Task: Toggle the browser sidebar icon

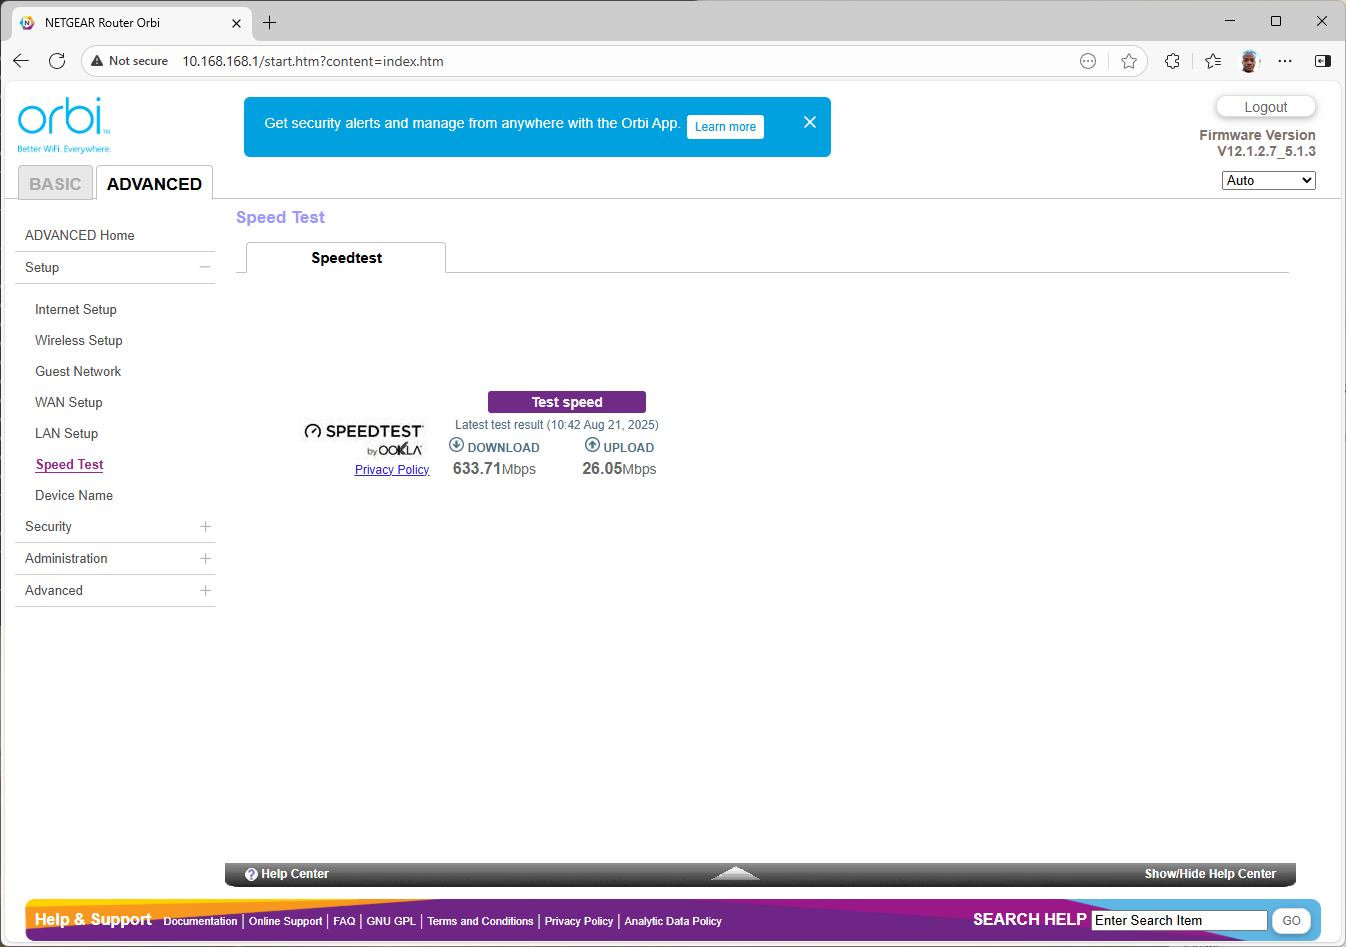Action: click(x=1323, y=61)
